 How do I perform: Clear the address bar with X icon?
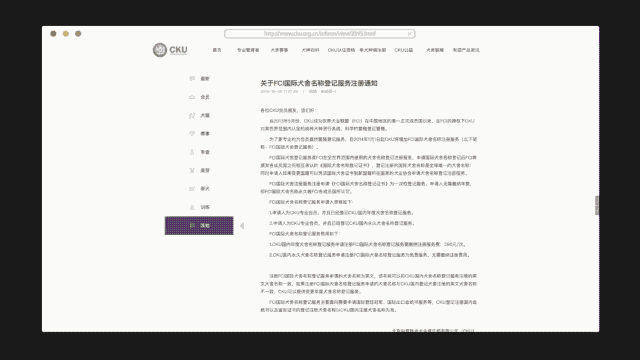click(x=409, y=34)
